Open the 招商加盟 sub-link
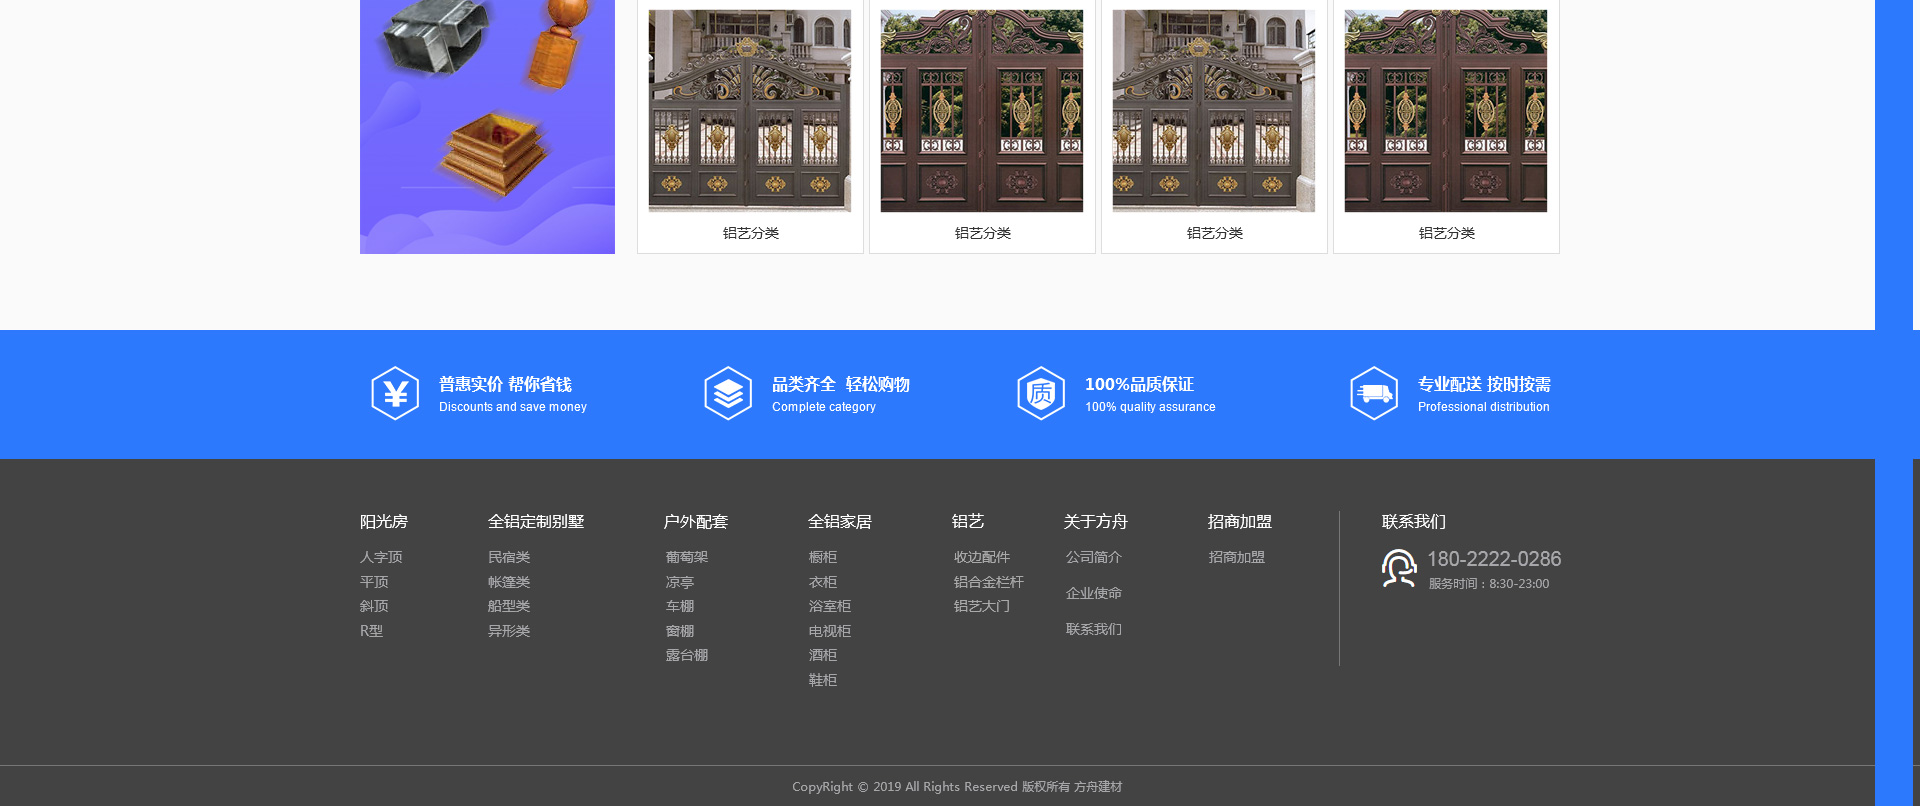This screenshot has height=806, width=1920. click(1237, 557)
